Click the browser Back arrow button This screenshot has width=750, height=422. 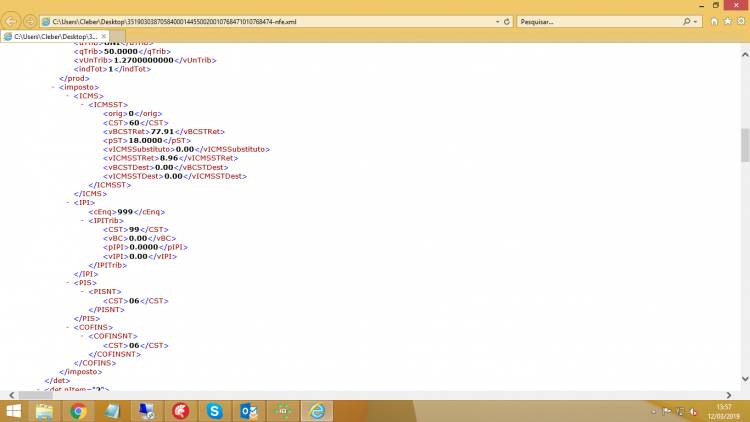(11, 22)
